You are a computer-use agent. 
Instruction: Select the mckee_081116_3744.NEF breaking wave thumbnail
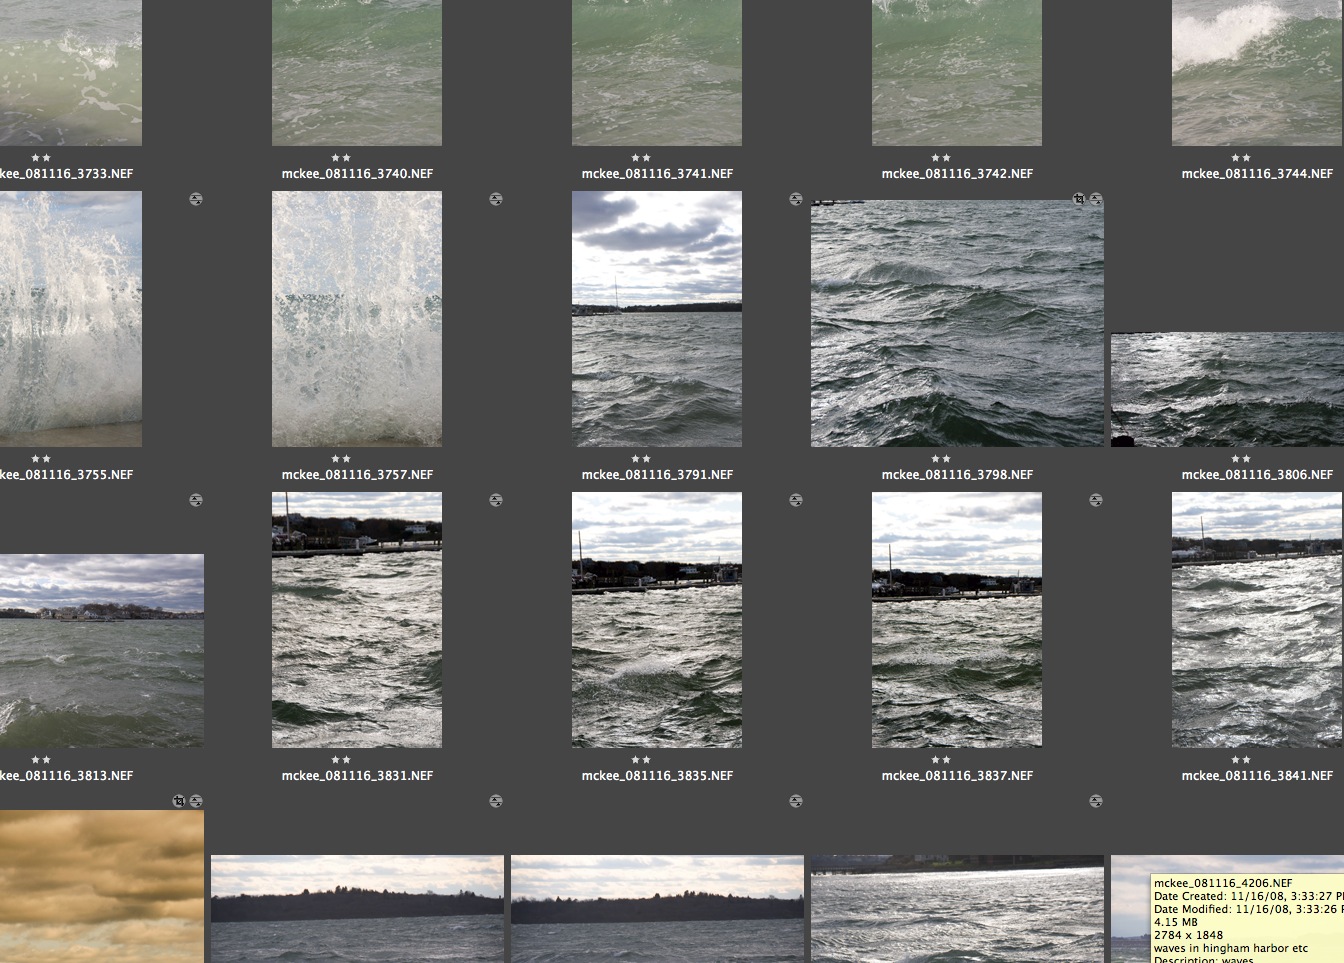click(1258, 73)
